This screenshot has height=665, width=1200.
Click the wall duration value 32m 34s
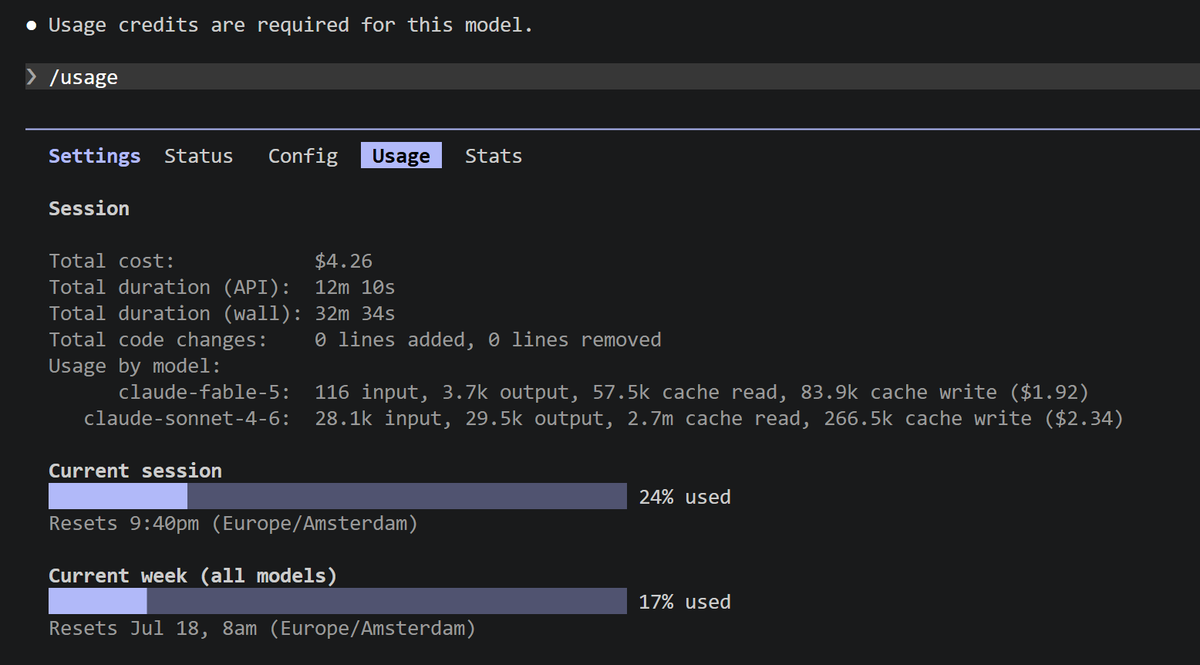pos(355,313)
